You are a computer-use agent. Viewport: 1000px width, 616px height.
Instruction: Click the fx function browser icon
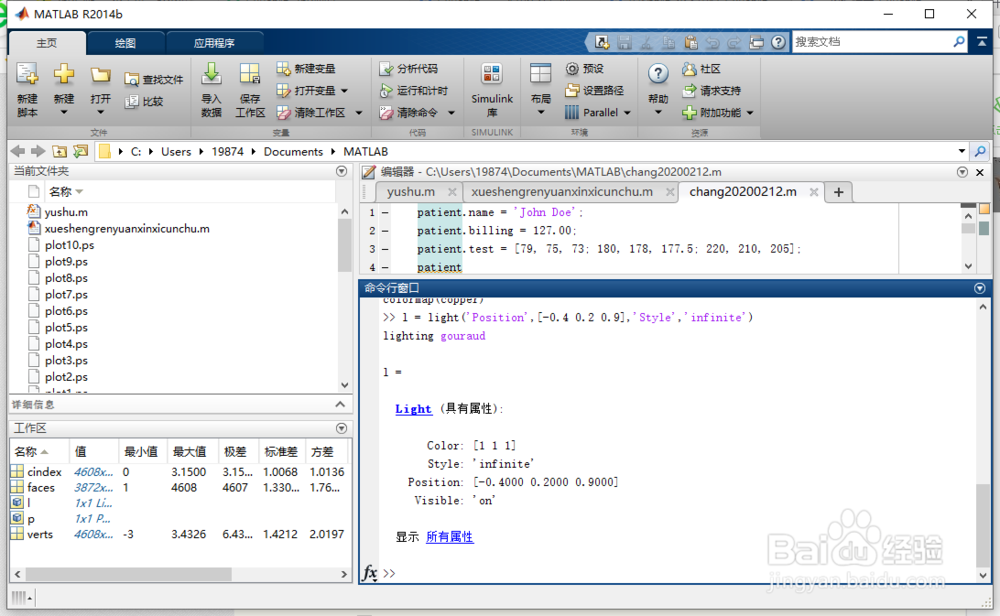[x=371, y=573]
